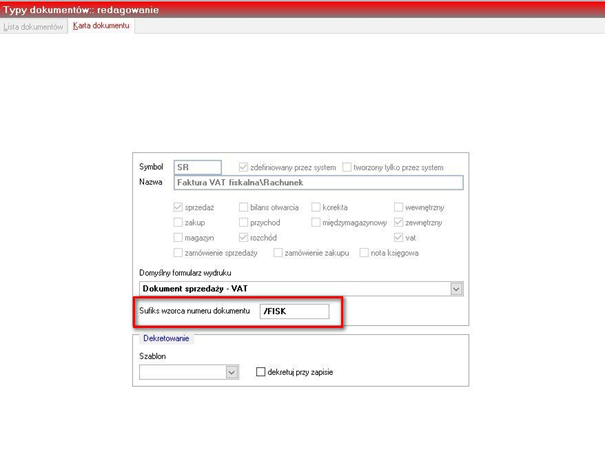Click the Sufiks wzorca numeru dokumentu label

click(x=194, y=311)
